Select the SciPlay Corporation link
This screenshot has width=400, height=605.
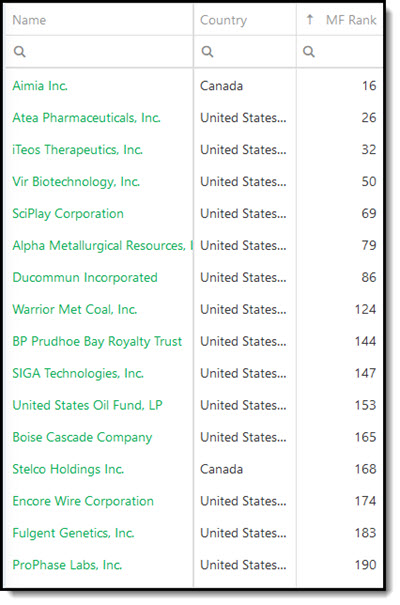pyautogui.click(x=68, y=214)
